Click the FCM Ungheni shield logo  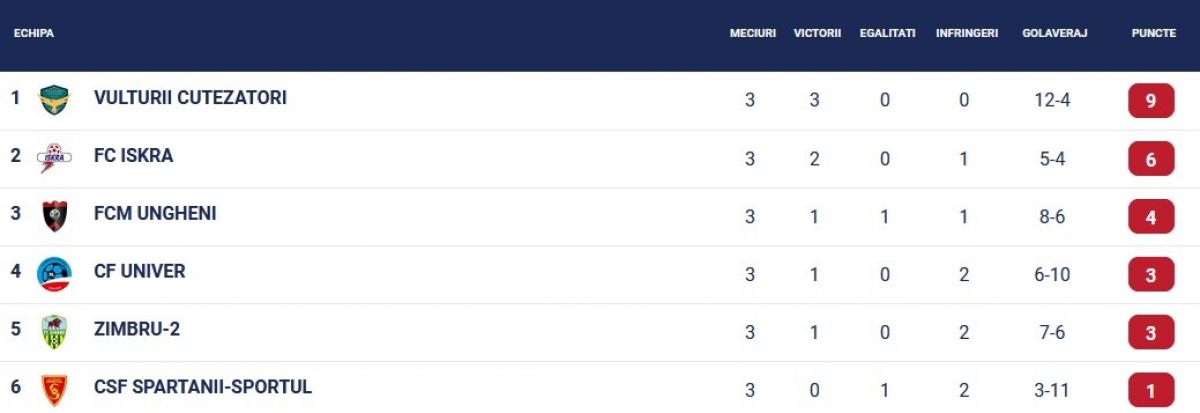point(54,216)
